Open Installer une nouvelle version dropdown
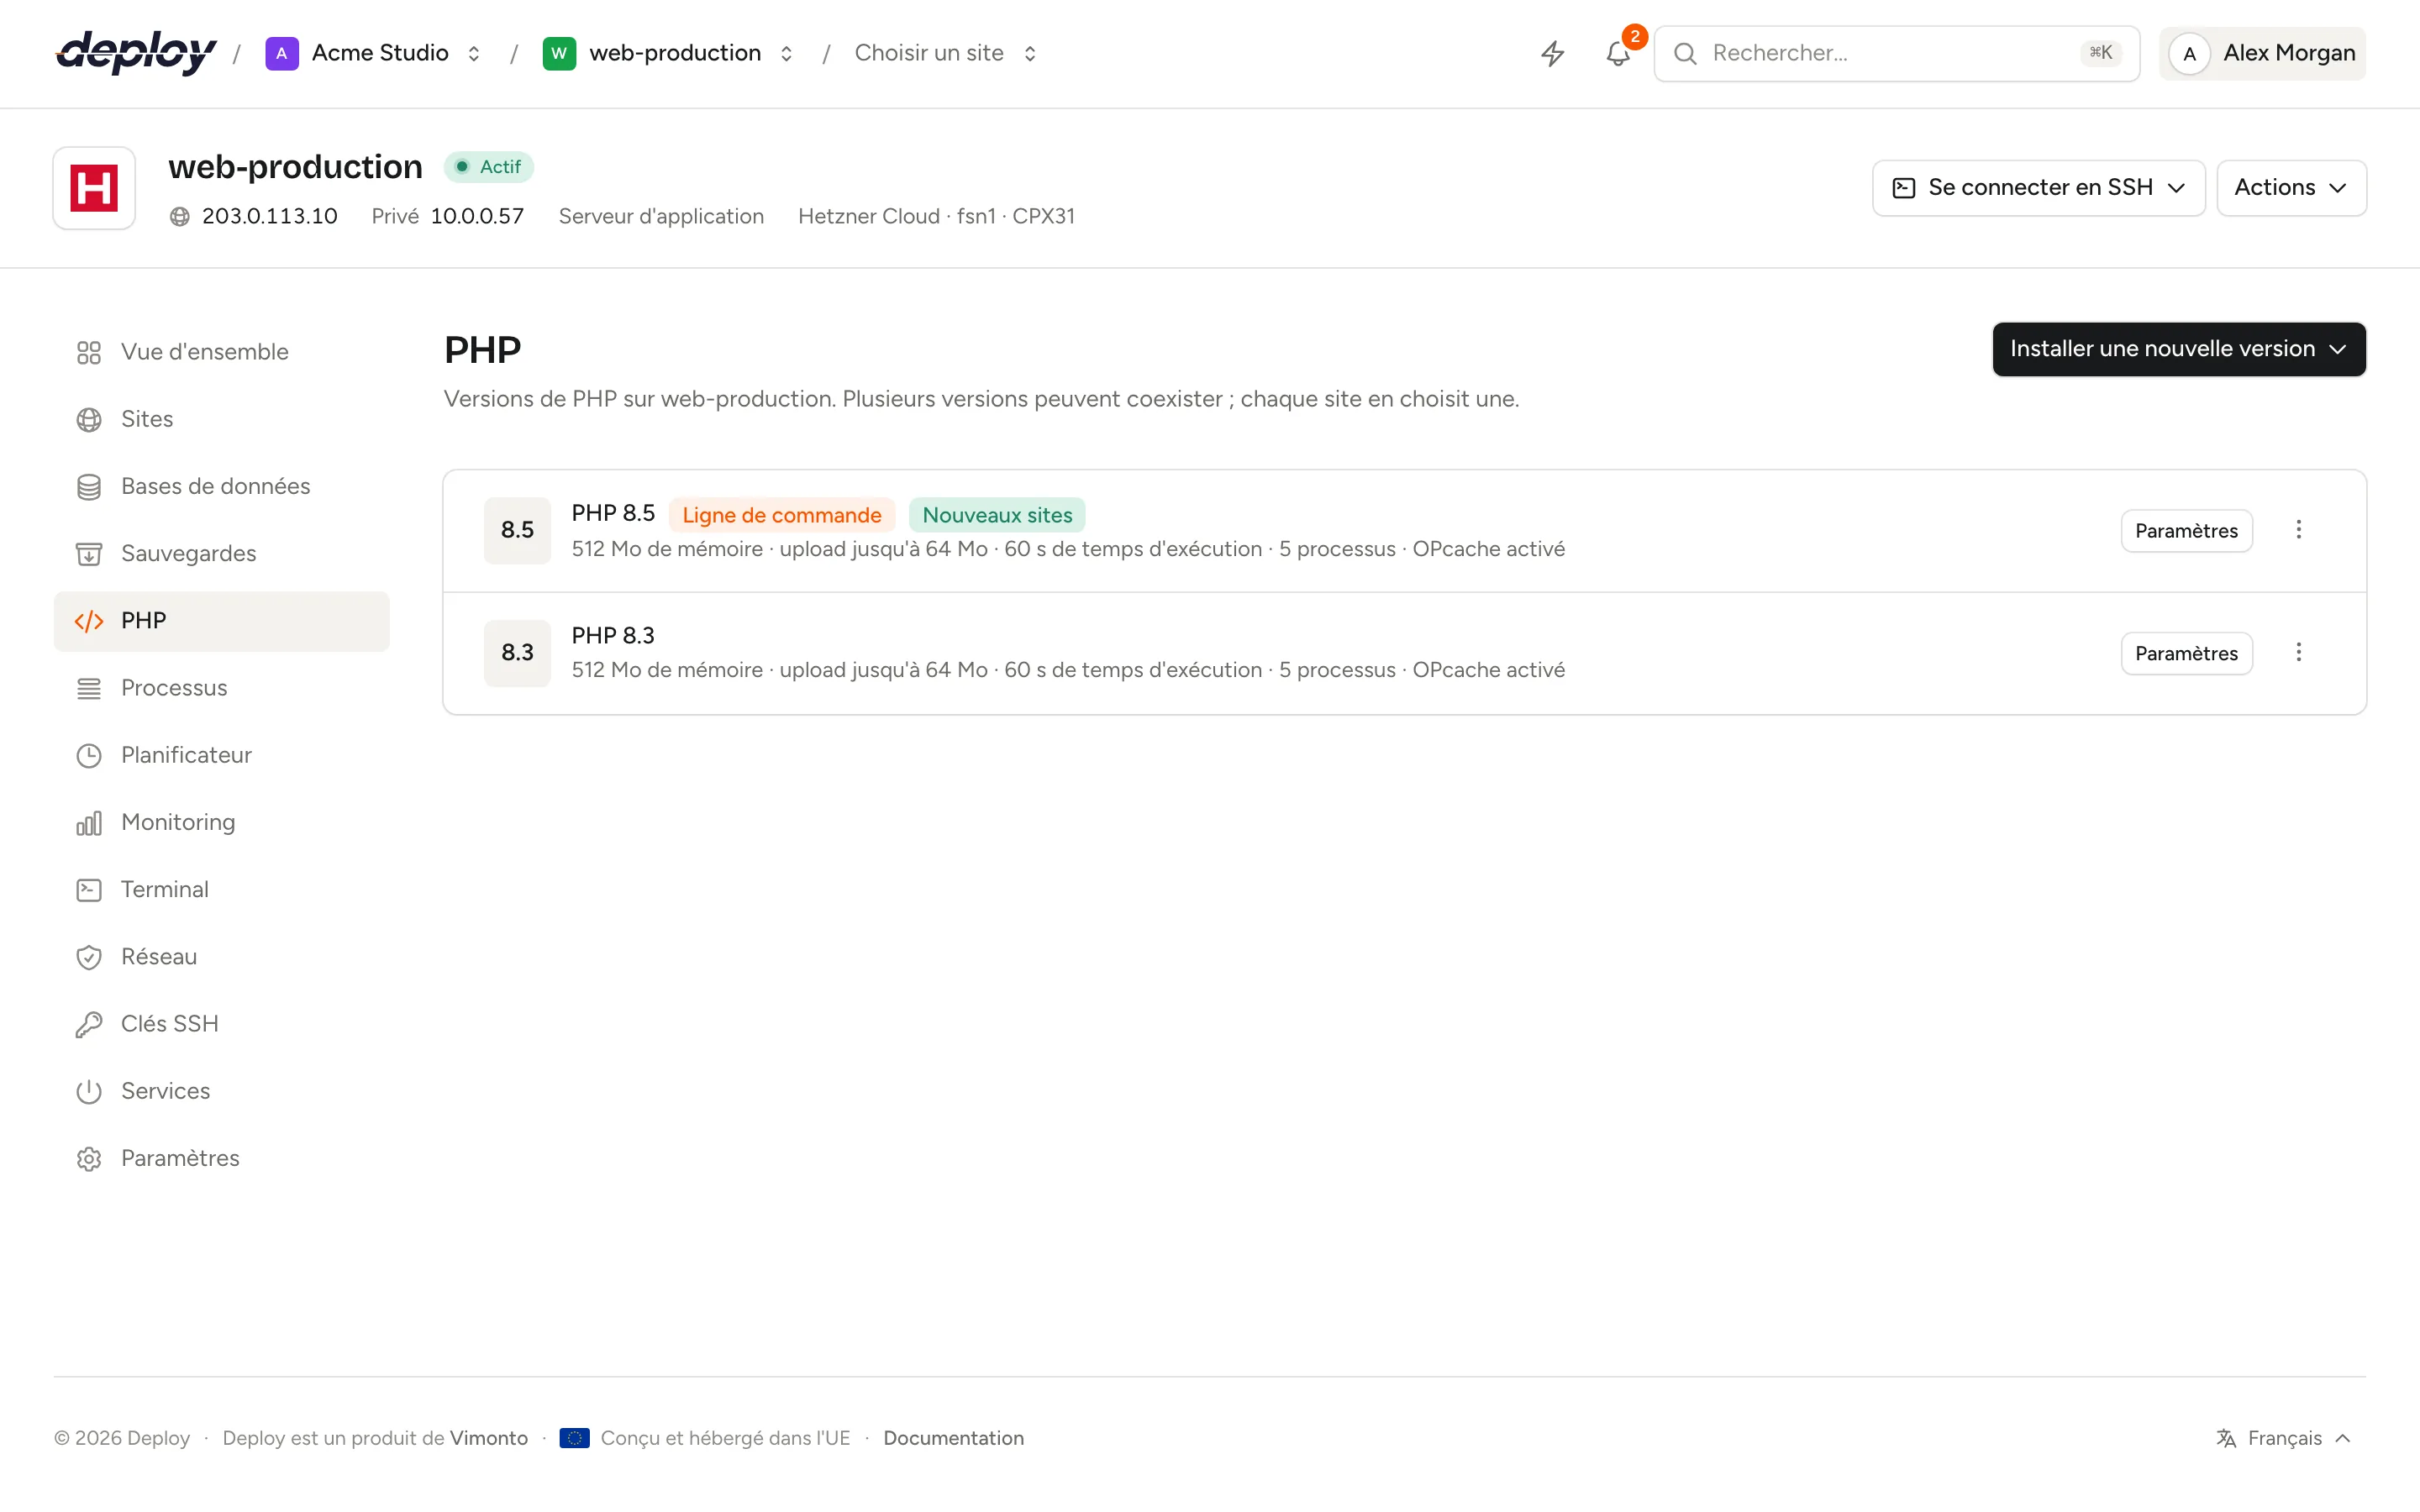Screen dimensions: 2420x1512 2178,349
